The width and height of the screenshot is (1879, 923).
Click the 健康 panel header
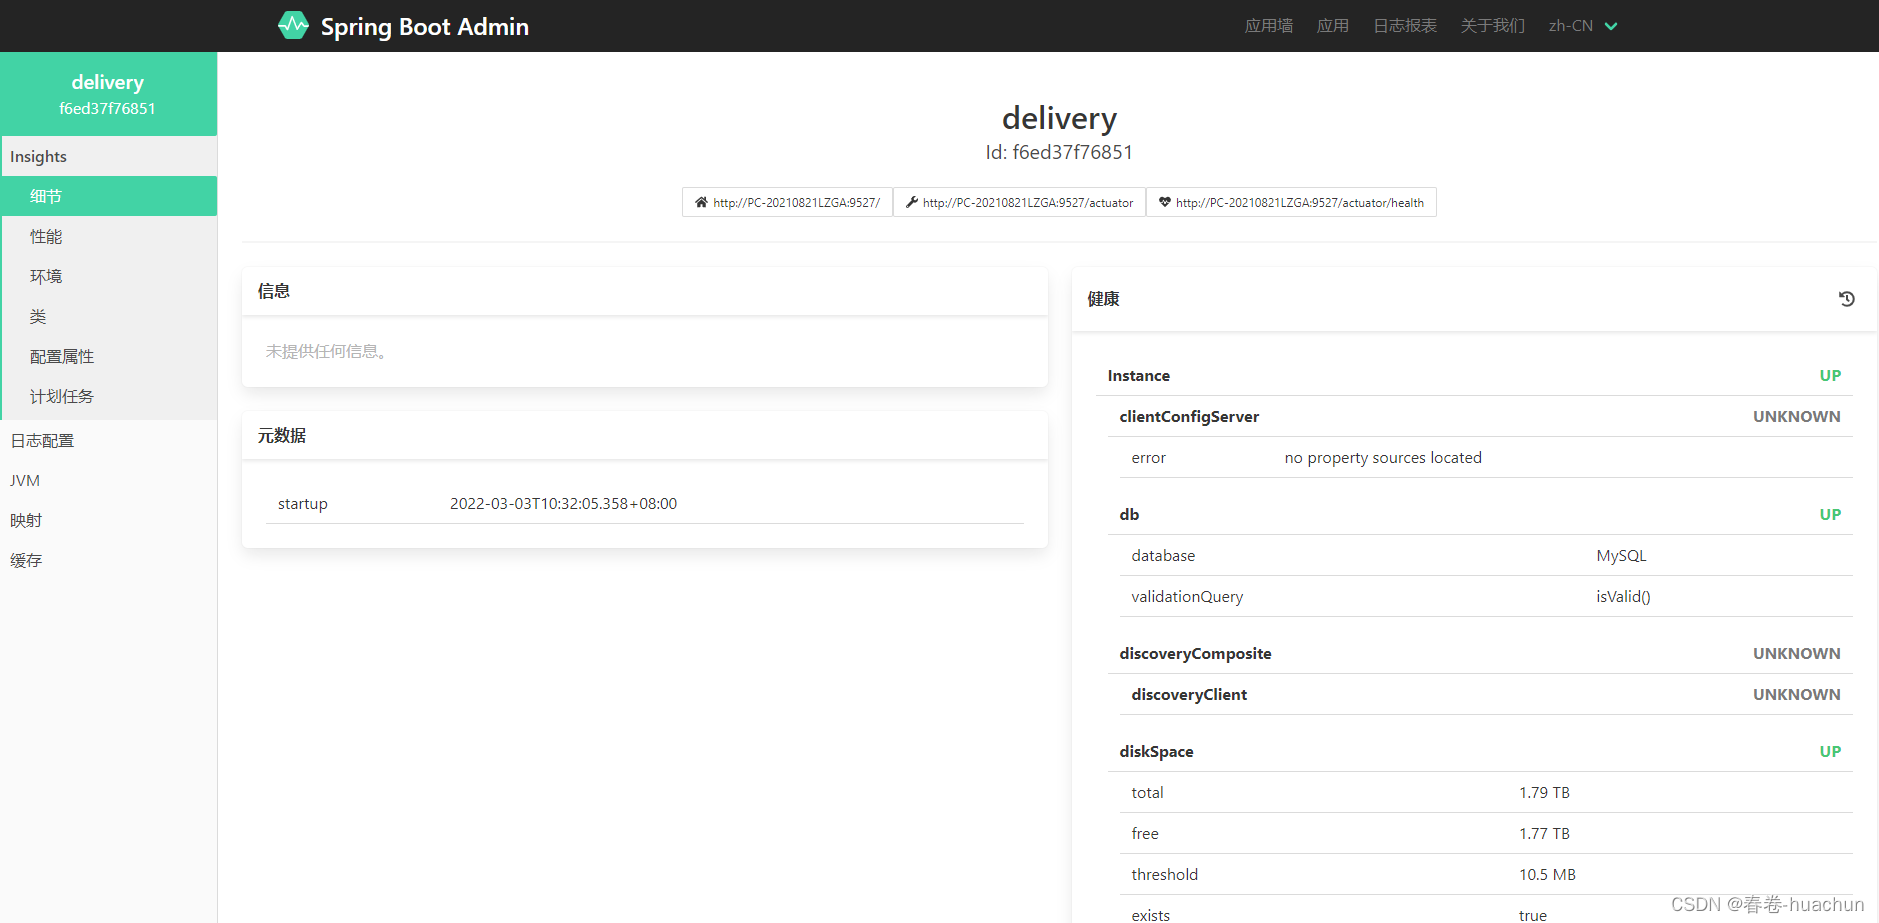tap(1474, 299)
